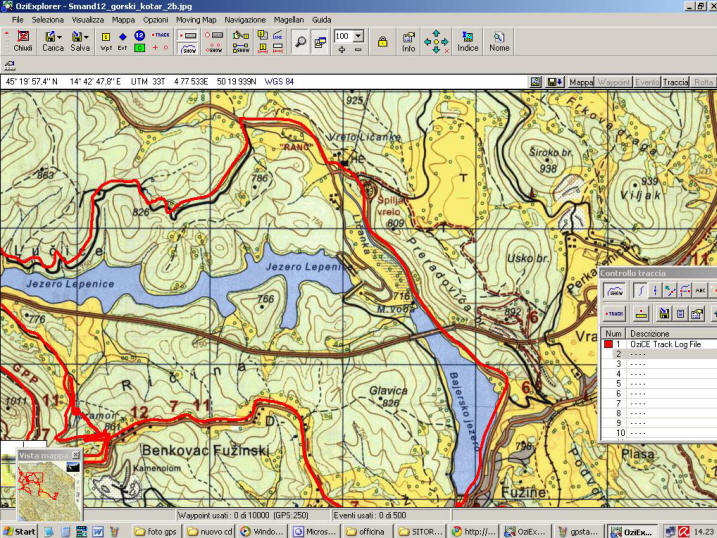Image resolution: width=717 pixels, height=538 pixels.
Task: Toggle the map view window icon
Action: click(320, 42)
